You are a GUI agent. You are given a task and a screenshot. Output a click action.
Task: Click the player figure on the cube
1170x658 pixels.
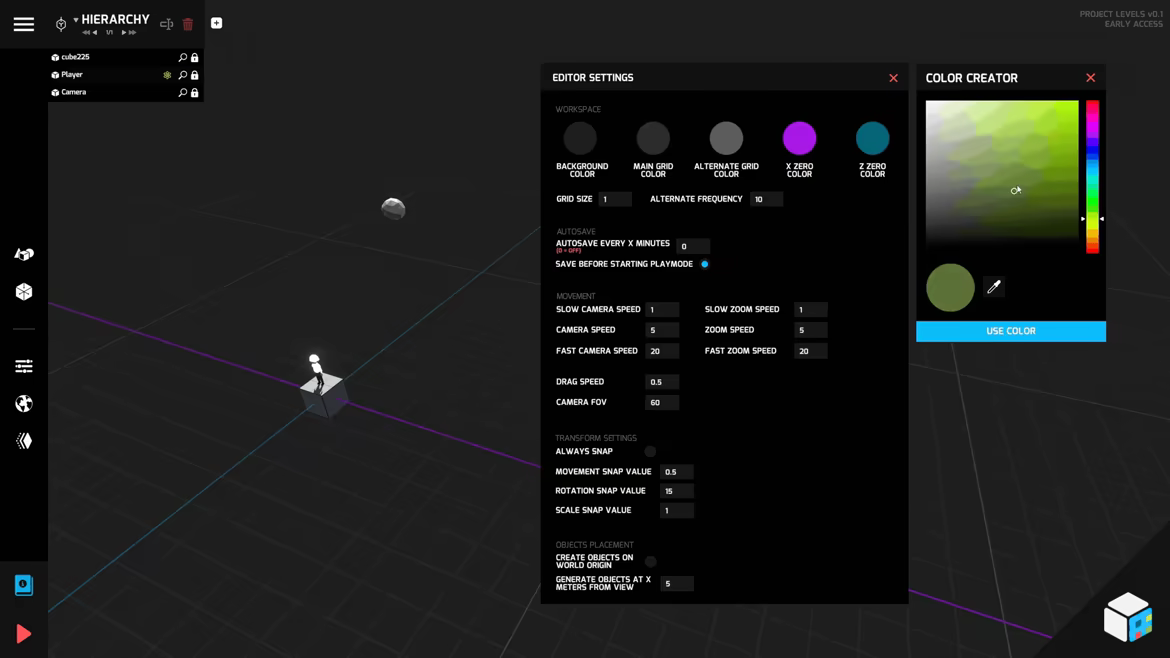316,371
